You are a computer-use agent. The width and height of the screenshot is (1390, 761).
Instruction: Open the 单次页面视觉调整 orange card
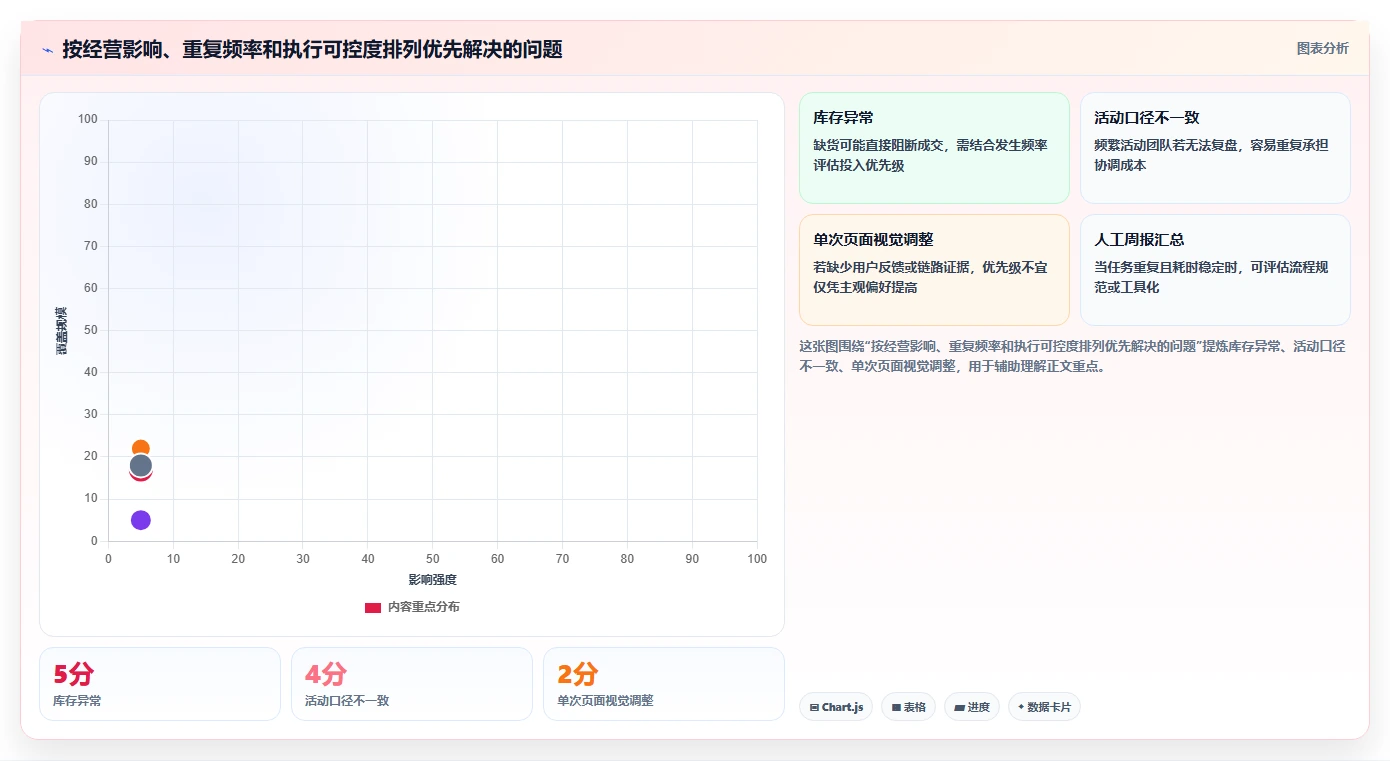coord(934,270)
